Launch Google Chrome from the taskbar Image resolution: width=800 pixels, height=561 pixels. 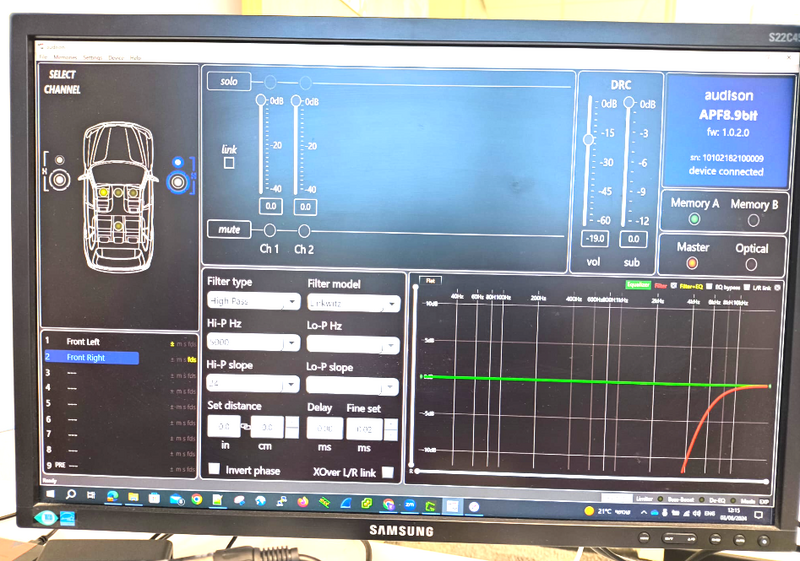click(197, 499)
